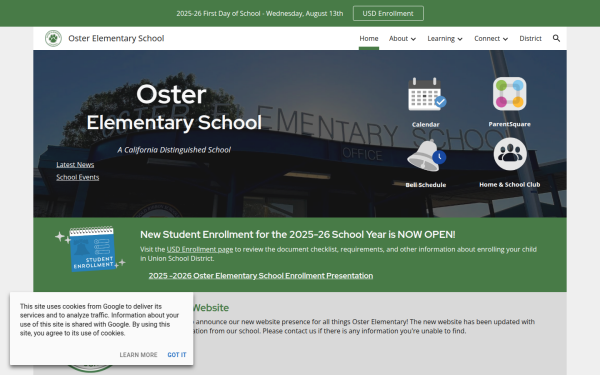This screenshot has width=600, height=375.
Task: Select the Connect menu label
Action: tap(487, 38)
